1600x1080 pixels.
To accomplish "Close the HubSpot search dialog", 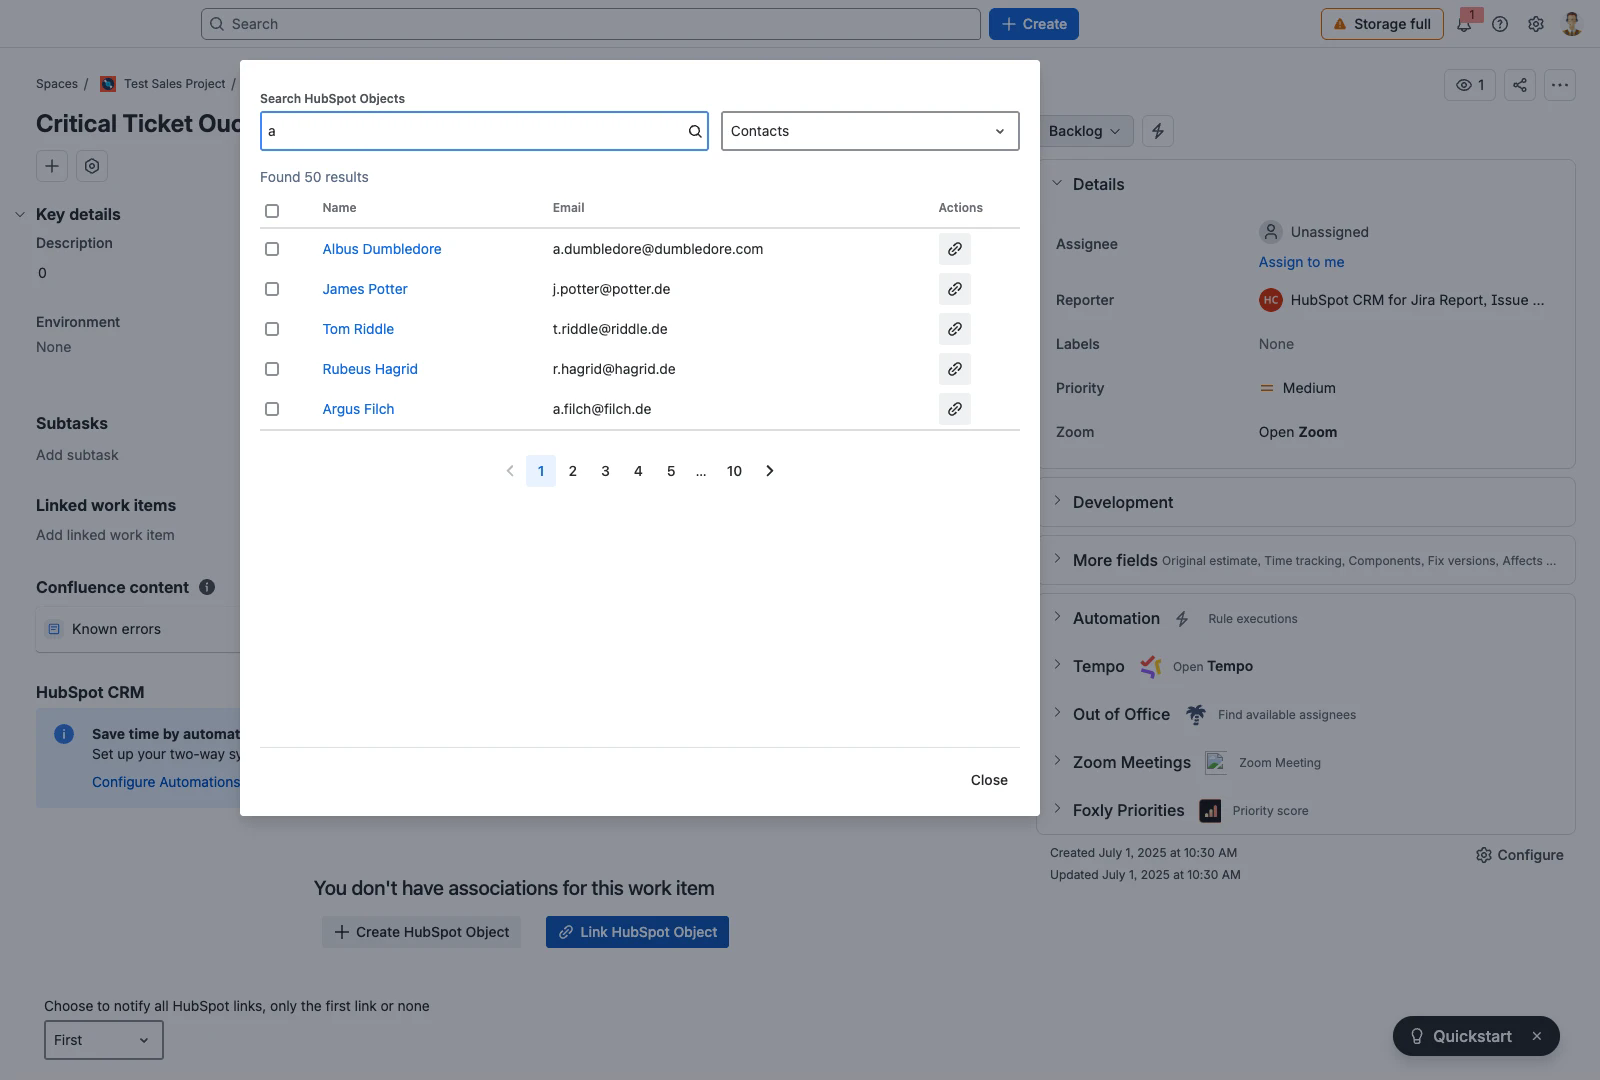I will click(989, 780).
